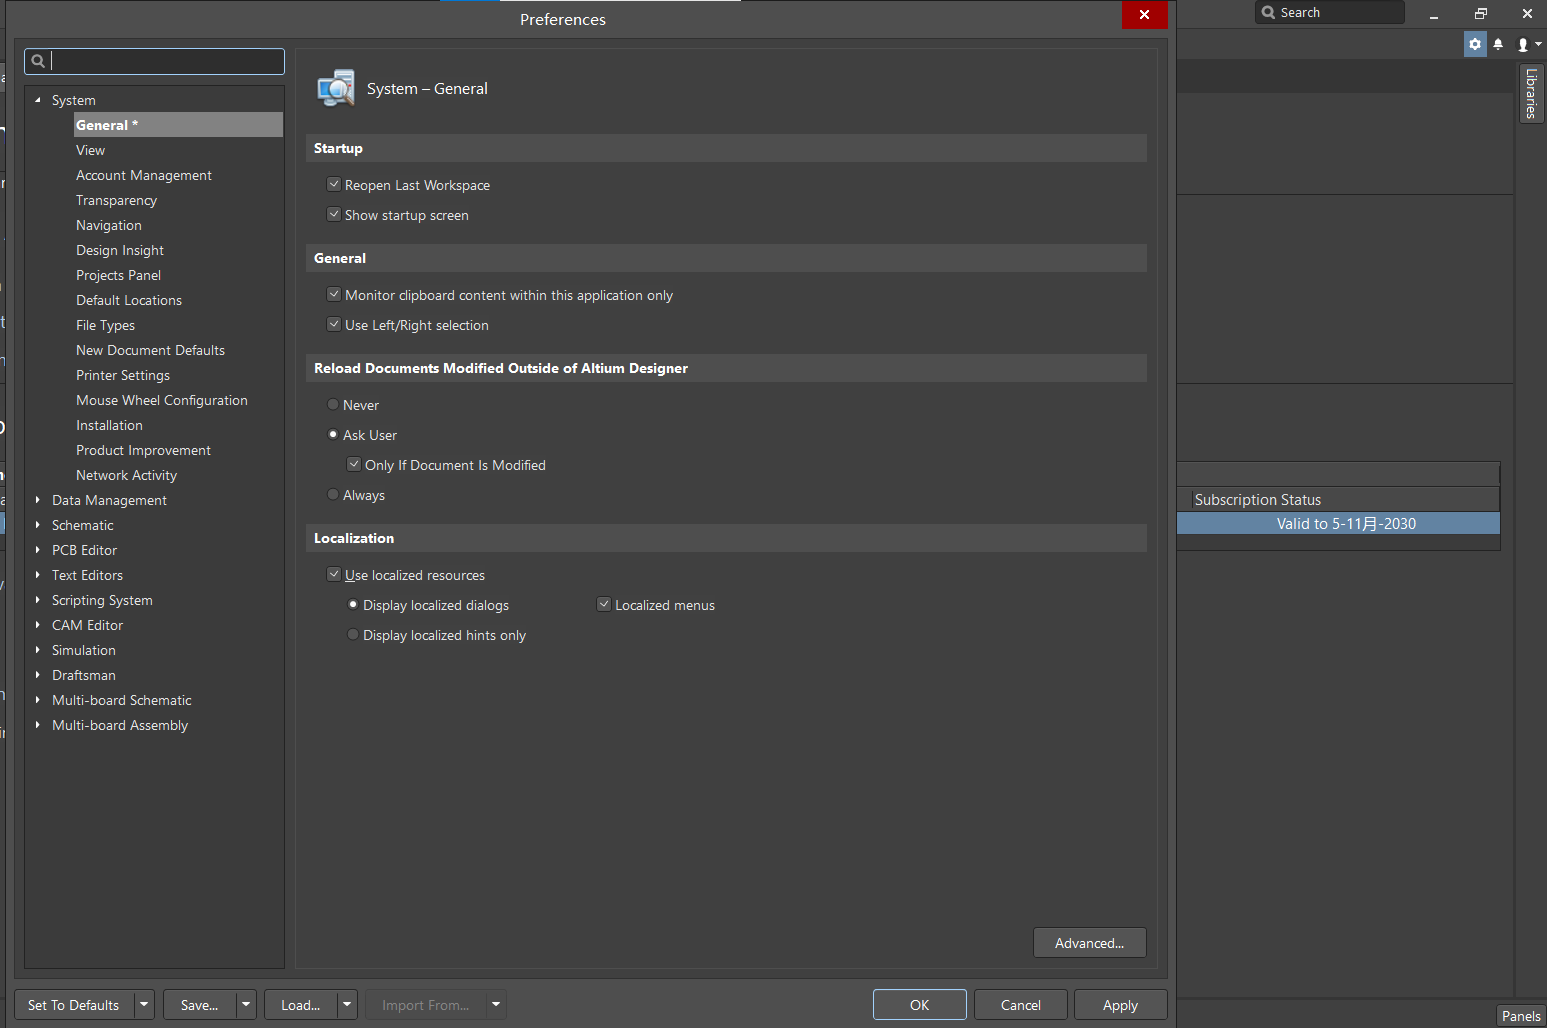The image size is (1547, 1028).
Task: Click the settings gear icon in main window
Action: [1475, 44]
